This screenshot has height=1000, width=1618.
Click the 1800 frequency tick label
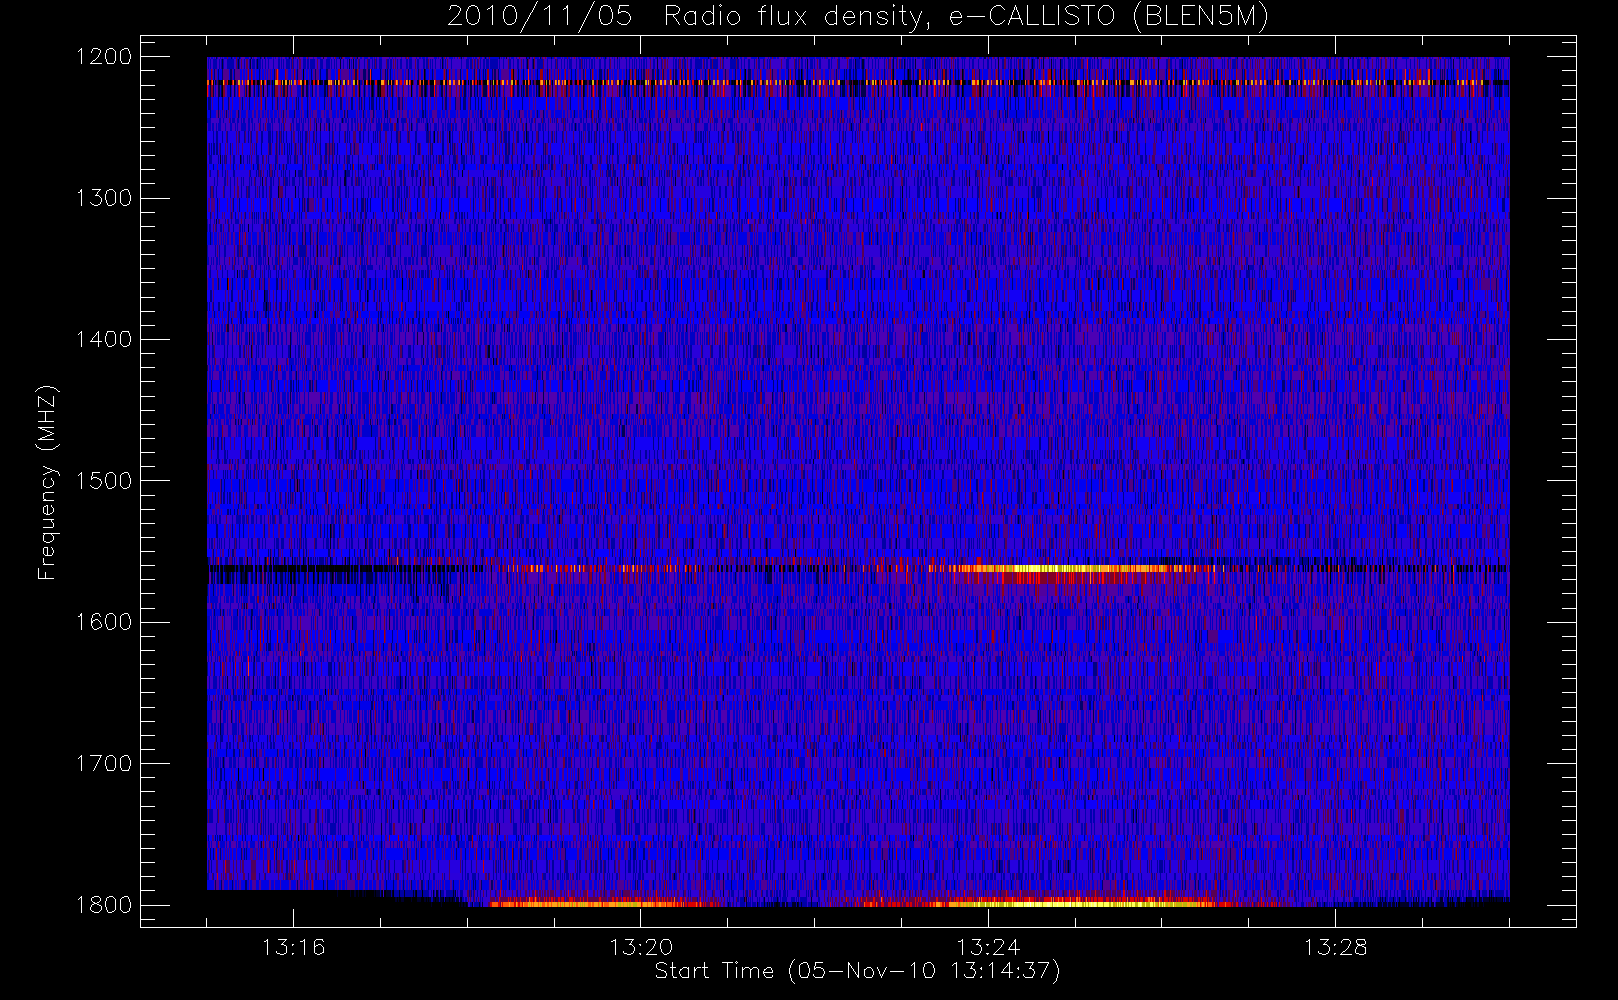click(104, 905)
